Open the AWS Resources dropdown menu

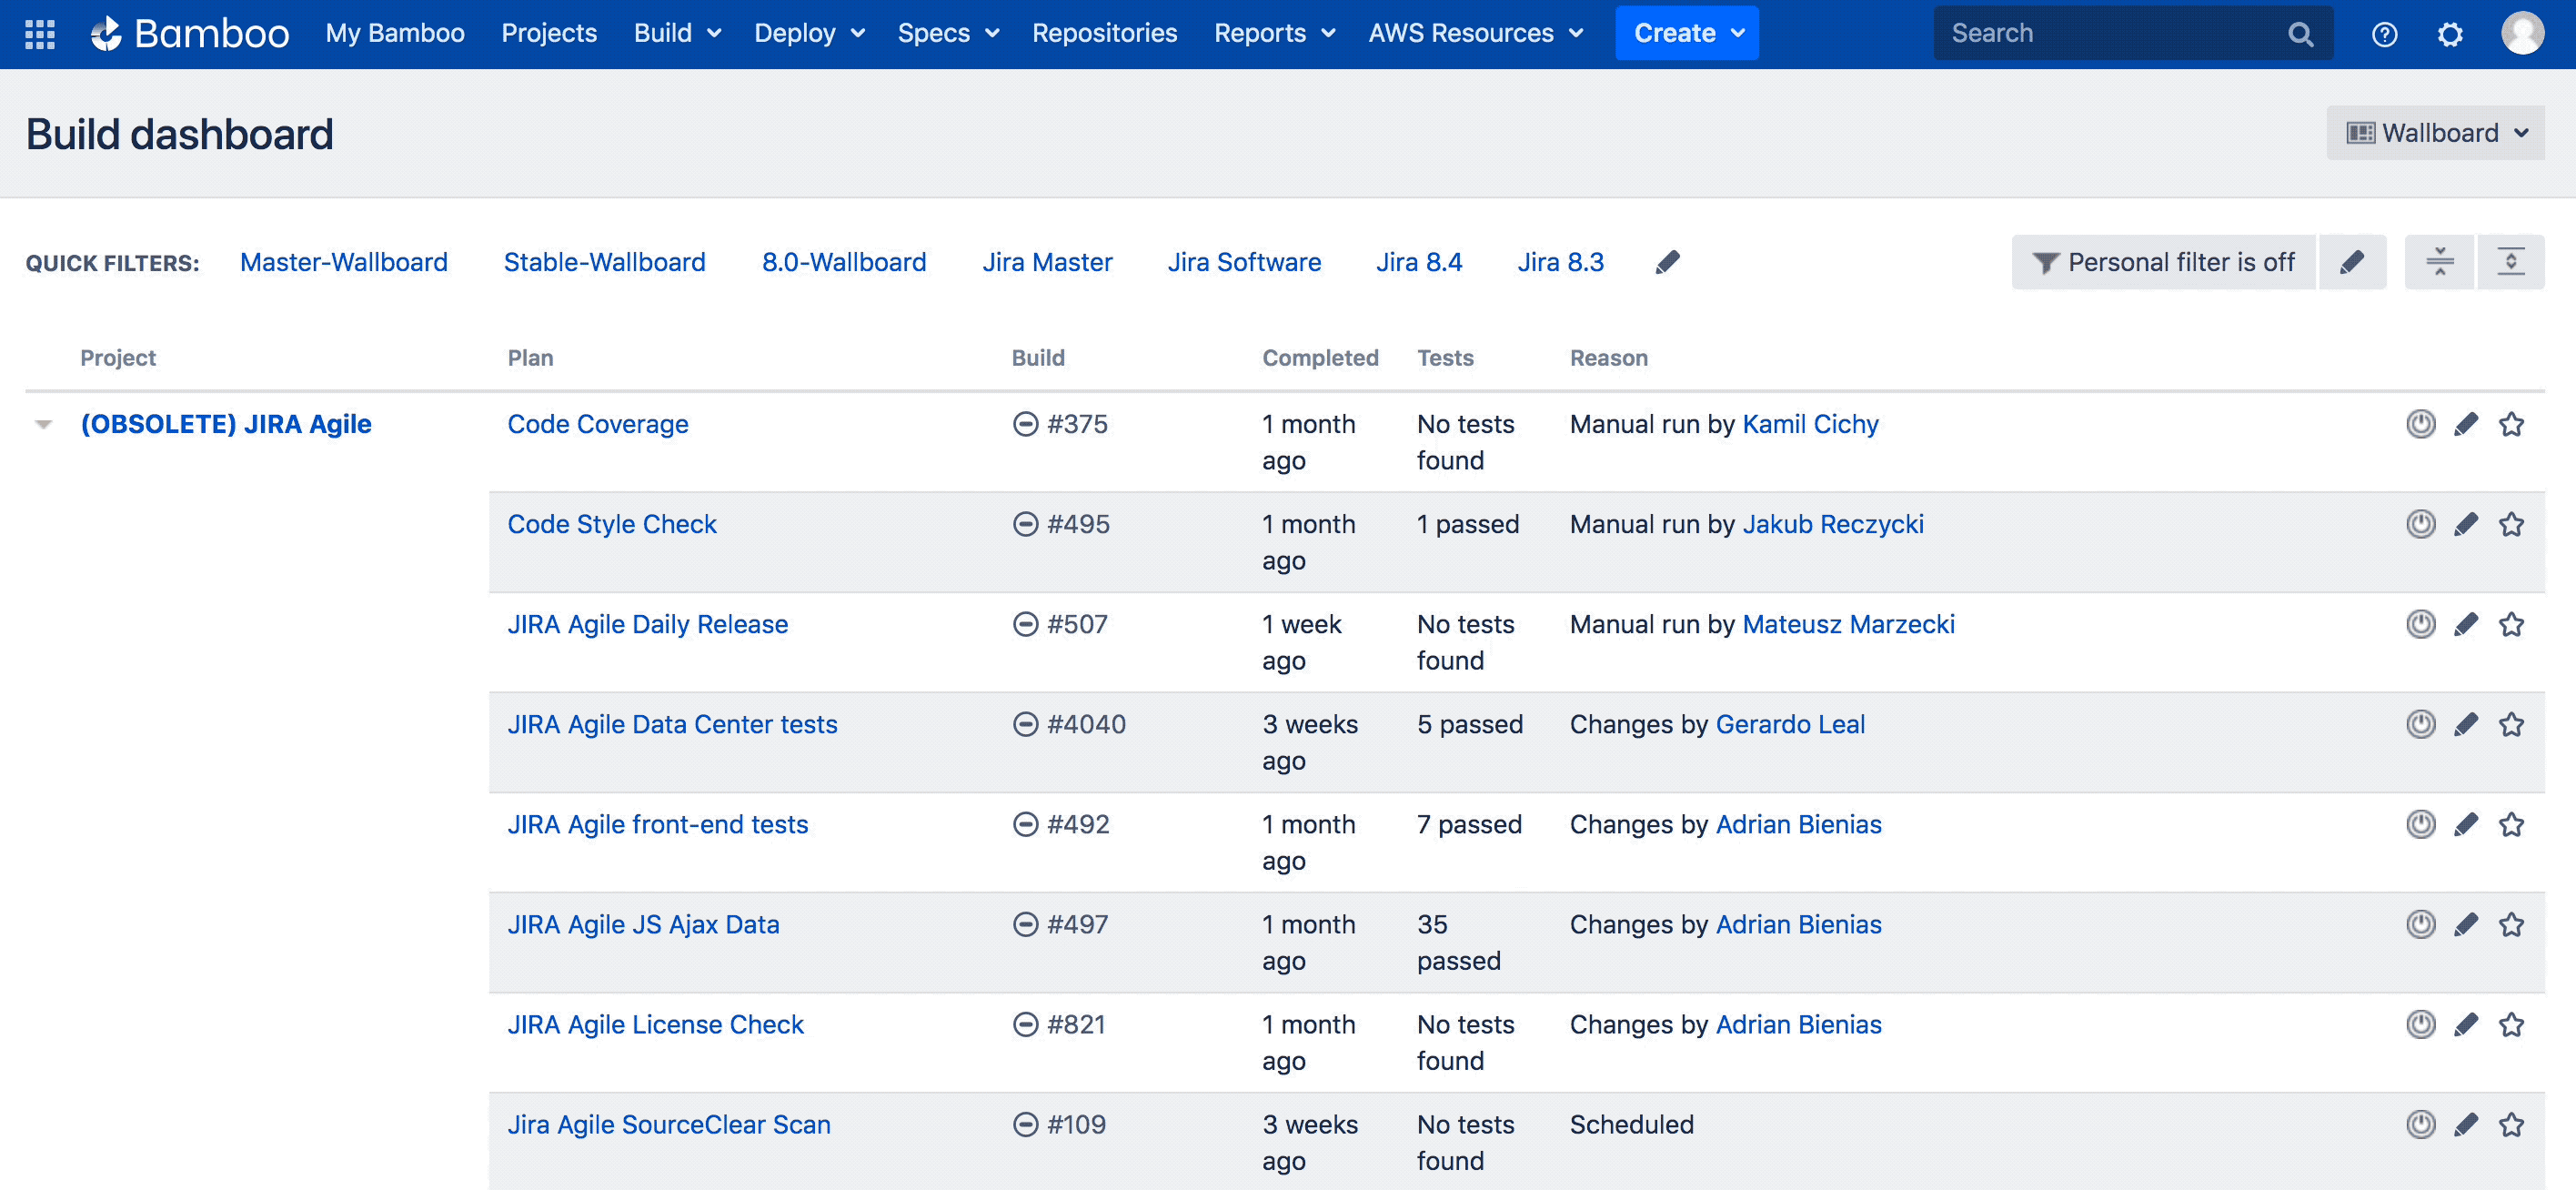point(1476,33)
